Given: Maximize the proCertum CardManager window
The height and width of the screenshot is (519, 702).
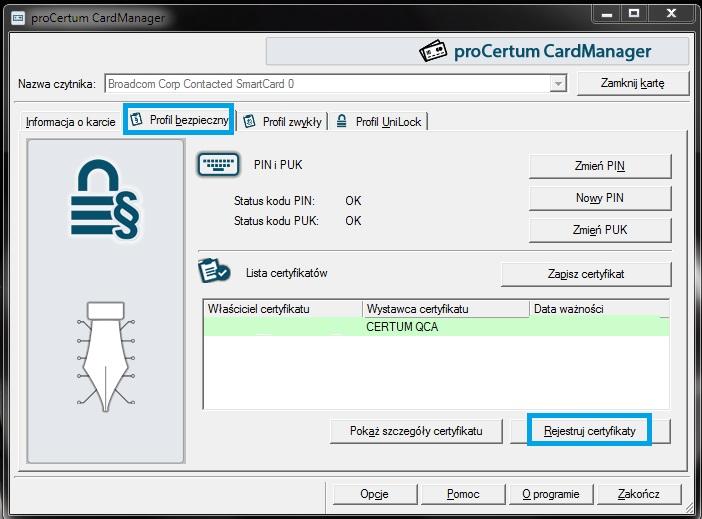Looking at the screenshot, I should [634, 14].
